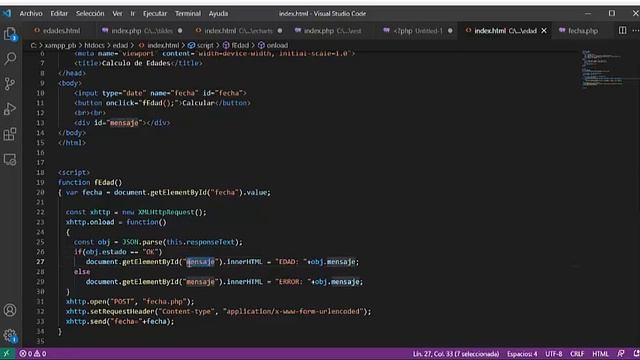640x360 pixels.
Task: Expand script breadcrumb symbol
Action: coord(201,45)
